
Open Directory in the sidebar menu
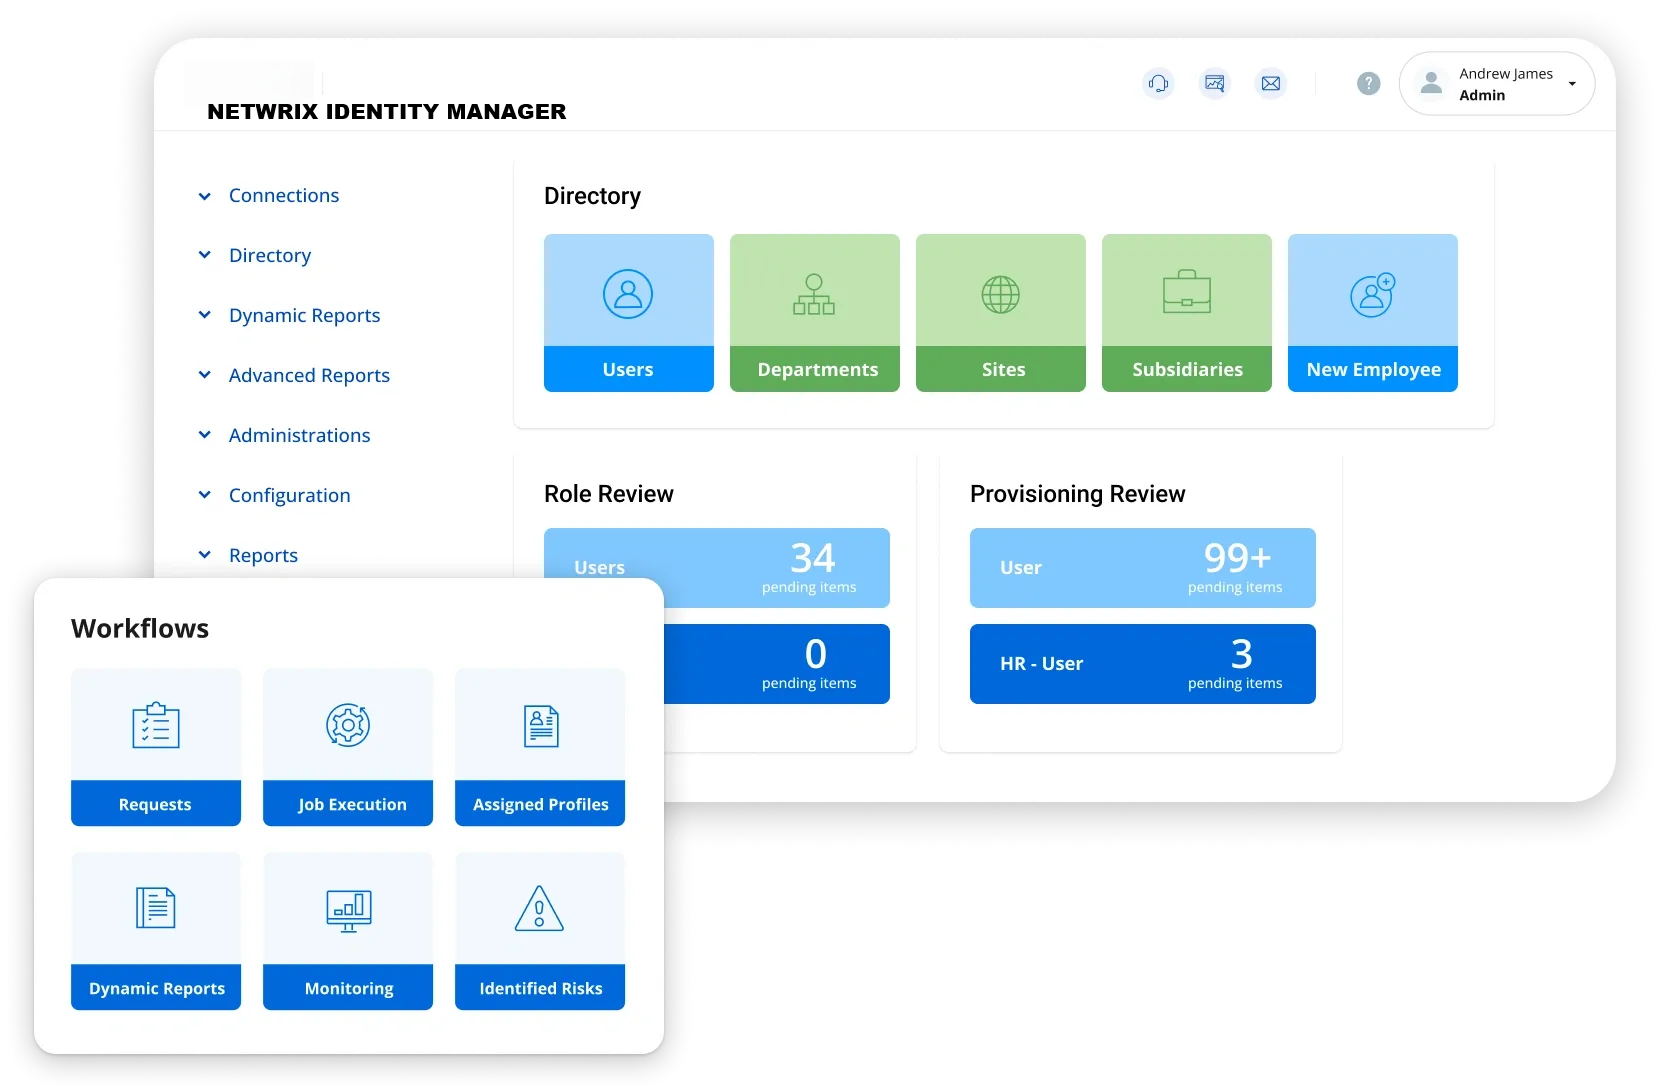[x=270, y=256]
